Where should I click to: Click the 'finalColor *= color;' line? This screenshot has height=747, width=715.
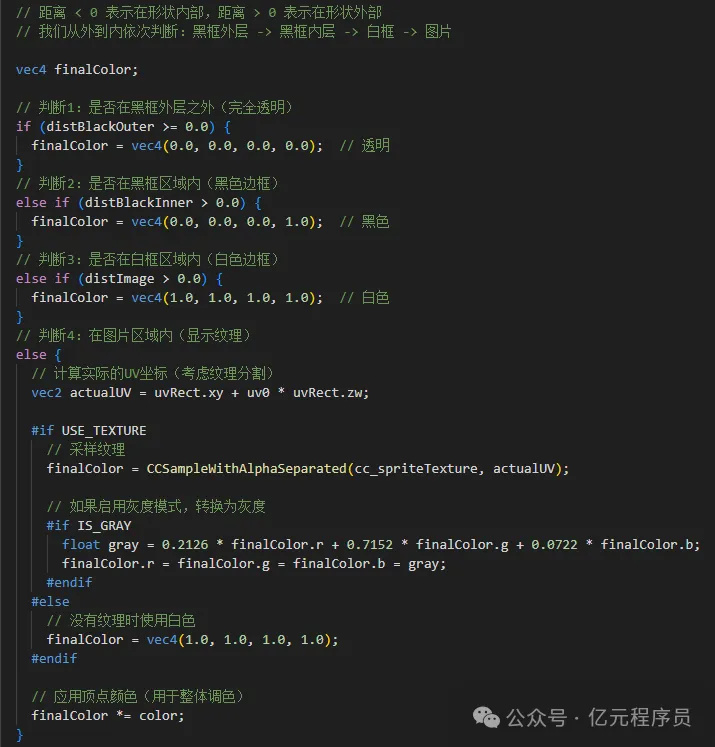[x=108, y=716]
